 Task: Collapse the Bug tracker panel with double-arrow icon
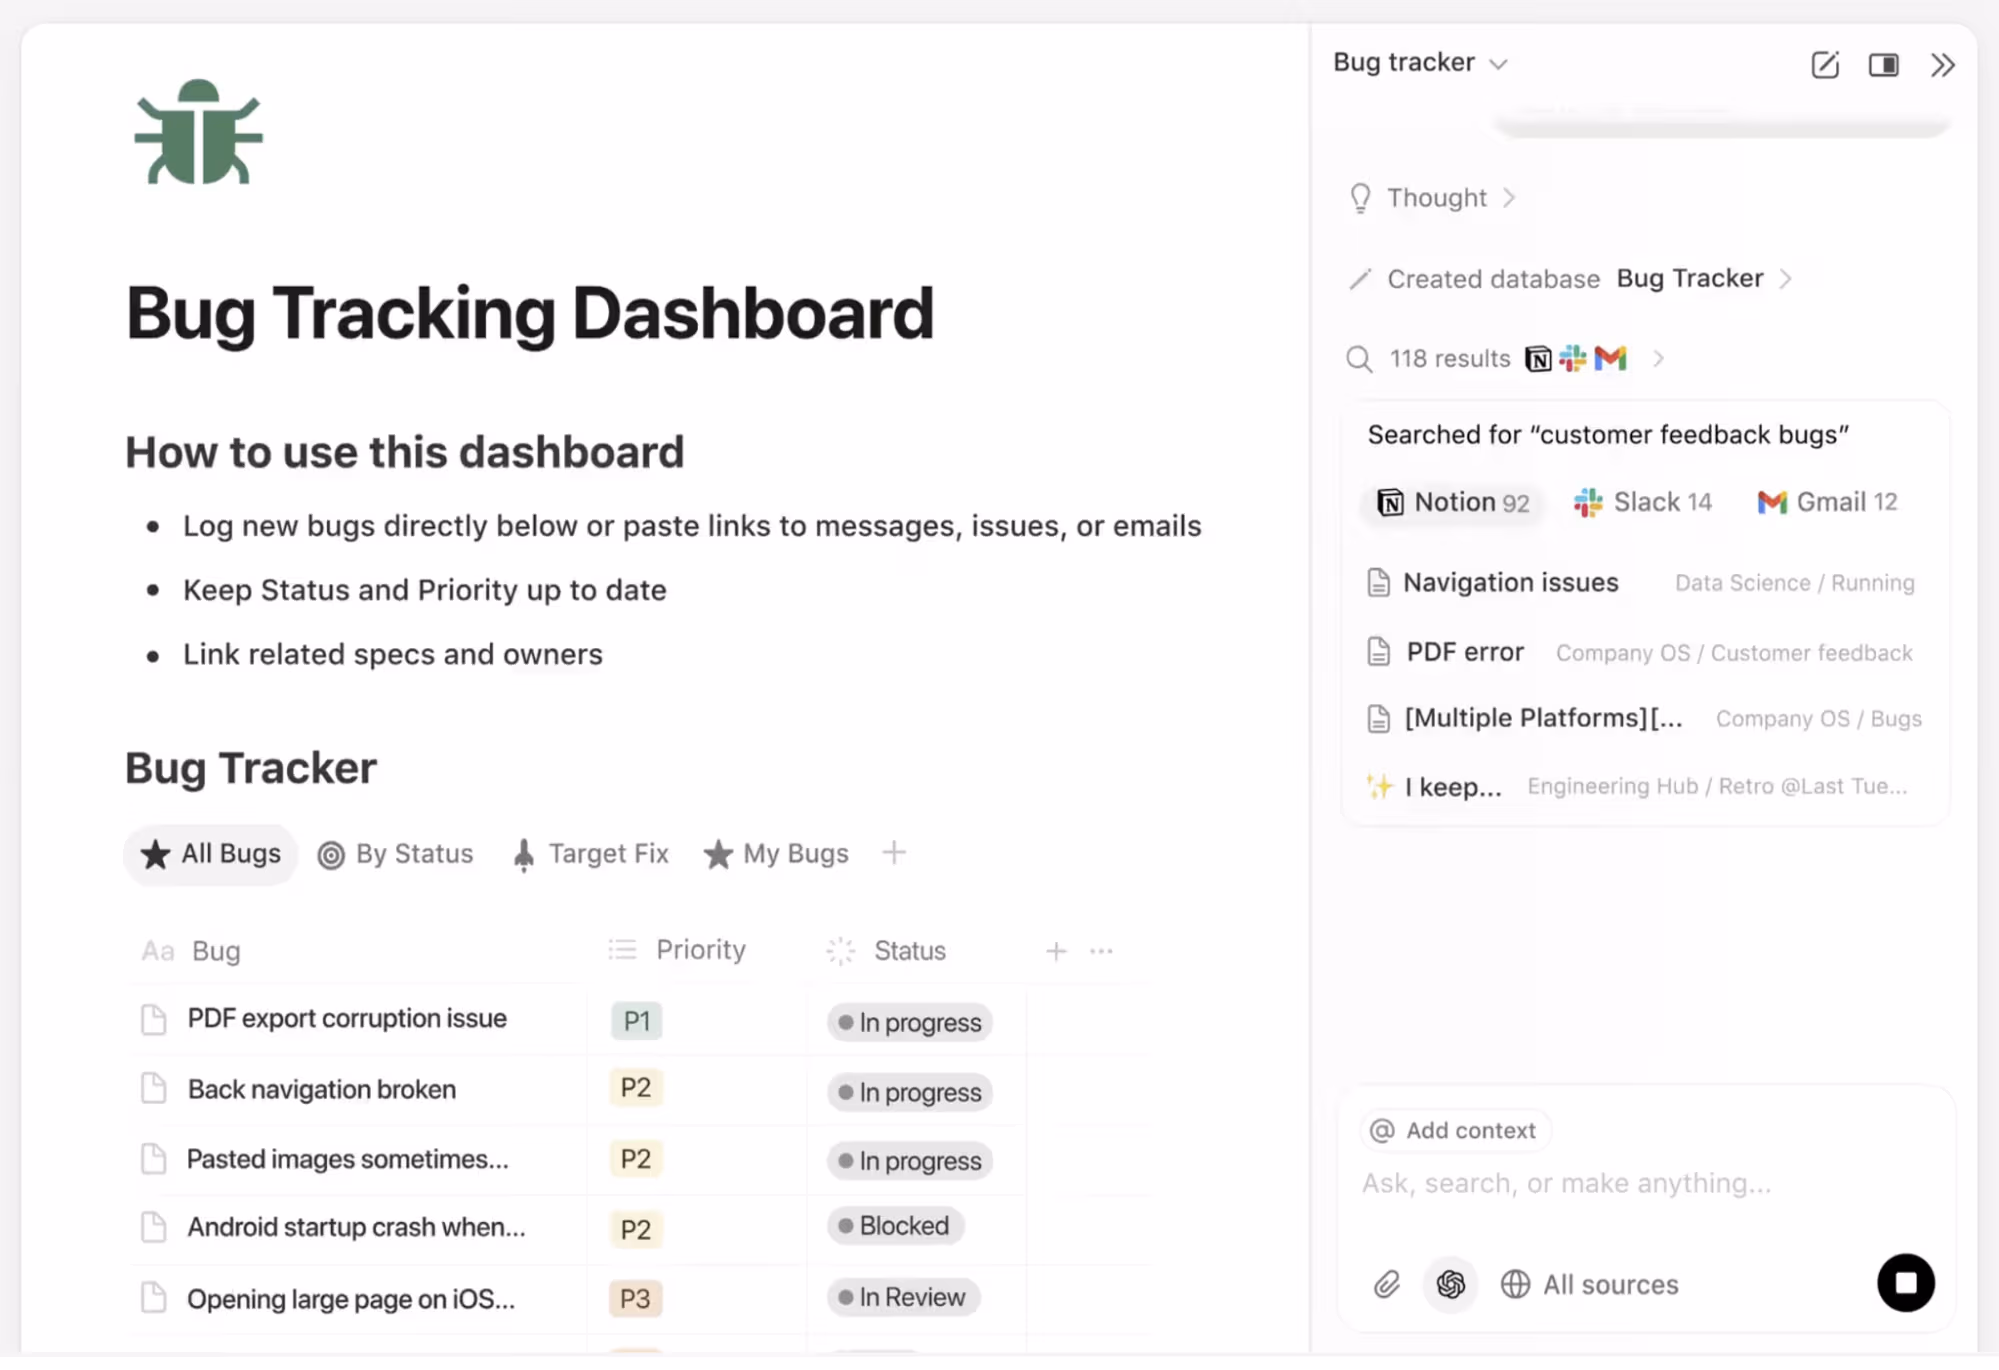click(x=1942, y=64)
